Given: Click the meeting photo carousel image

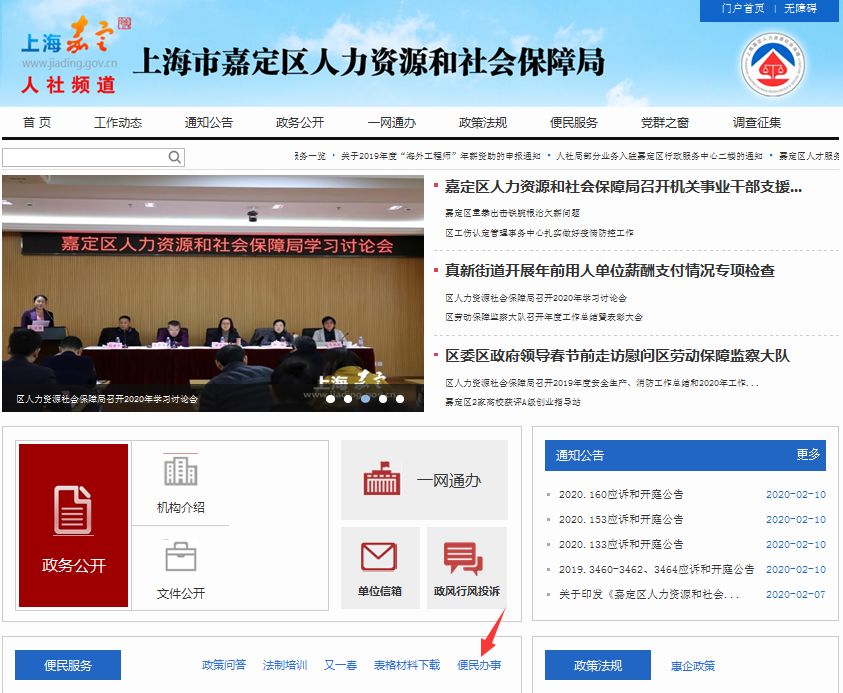Looking at the screenshot, I should click(213, 294).
